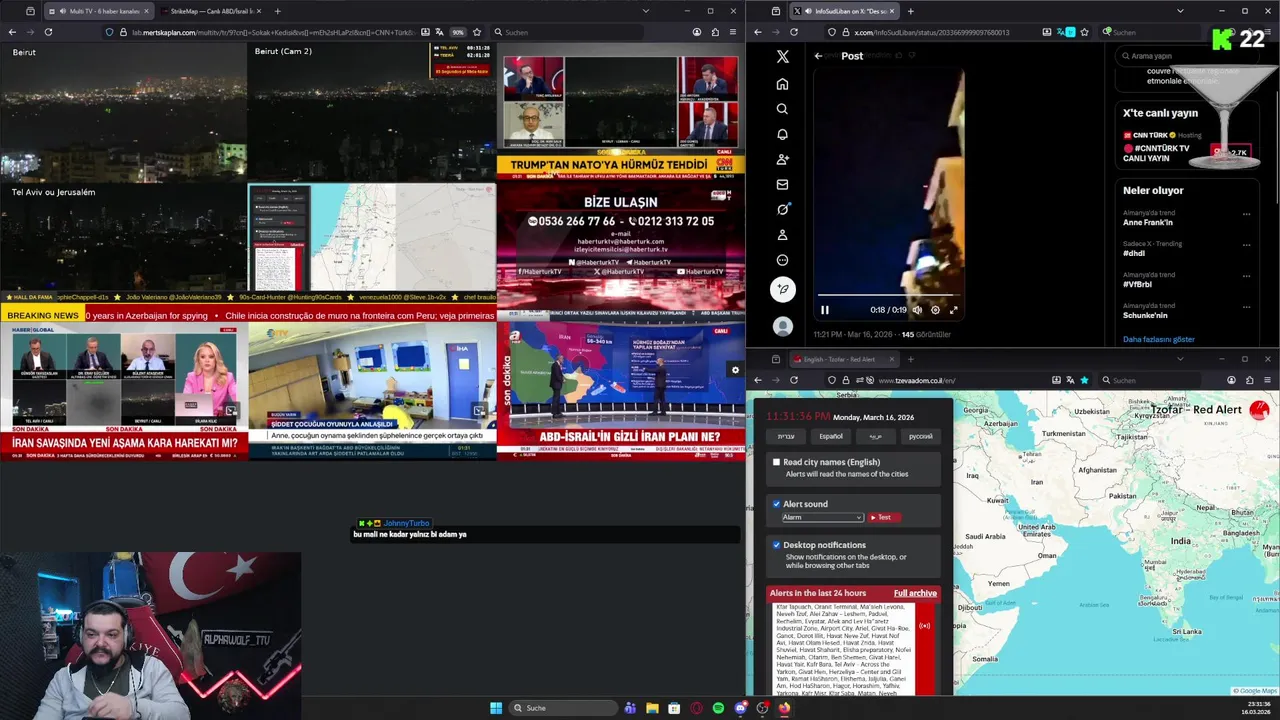Toggle Alert sound checkbox
The height and width of the screenshot is (720, 1280).
coord(776,504)
